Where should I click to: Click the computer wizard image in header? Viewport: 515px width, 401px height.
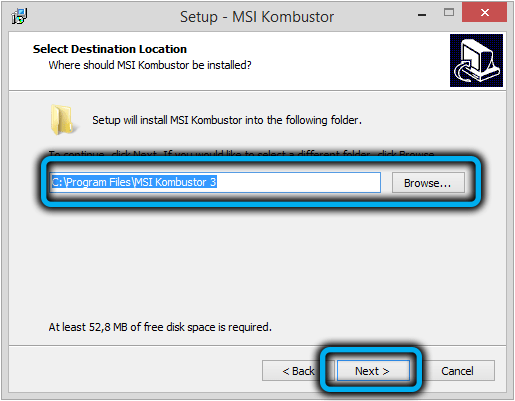point(476,60)
